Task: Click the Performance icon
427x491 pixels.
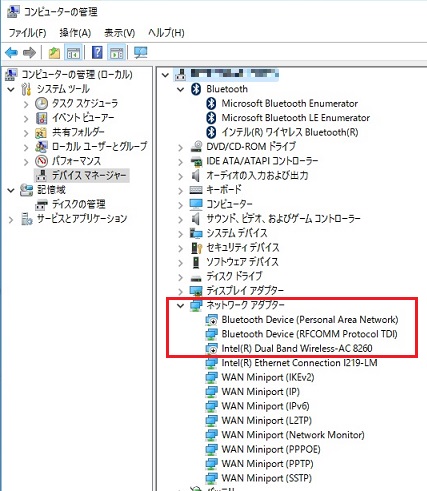Action: (x=41, y=161)
